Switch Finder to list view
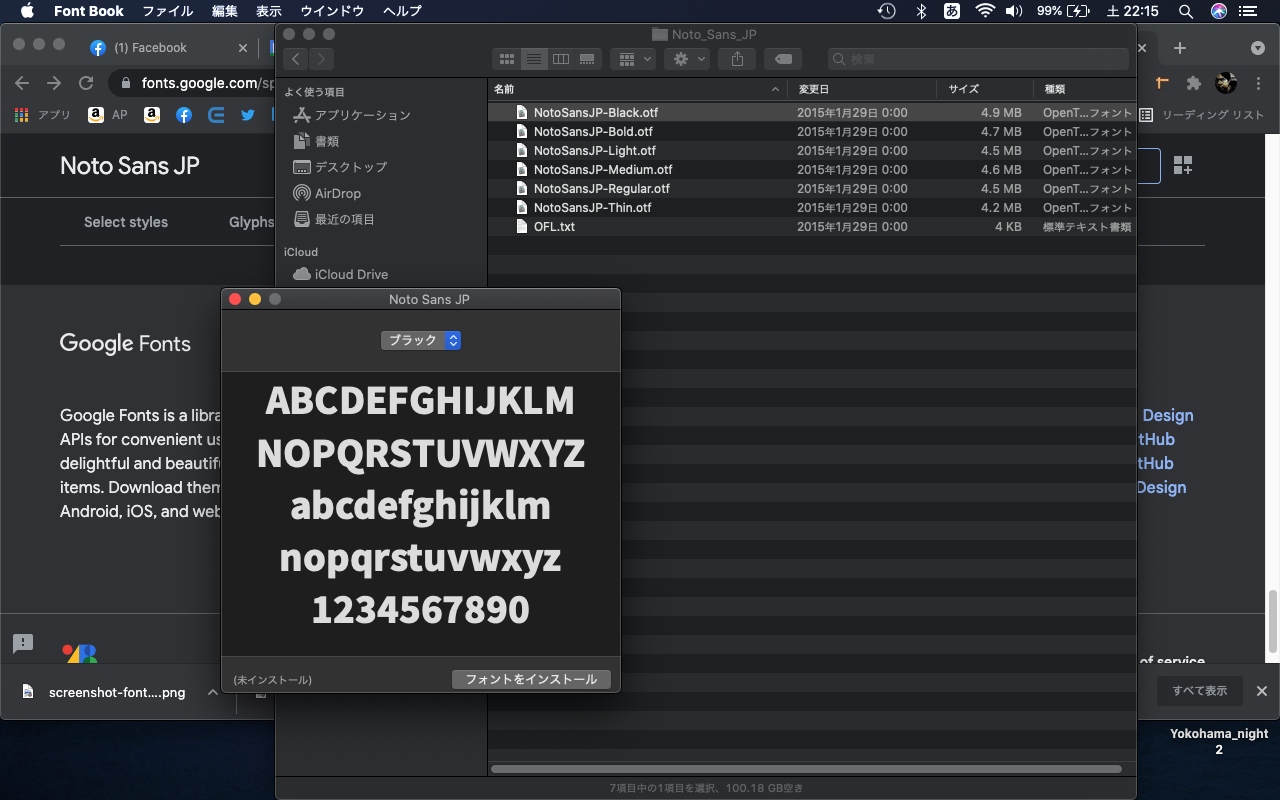Image resolution: width=1280 pixels, height=800 pixels. click(x=534, y=59)
